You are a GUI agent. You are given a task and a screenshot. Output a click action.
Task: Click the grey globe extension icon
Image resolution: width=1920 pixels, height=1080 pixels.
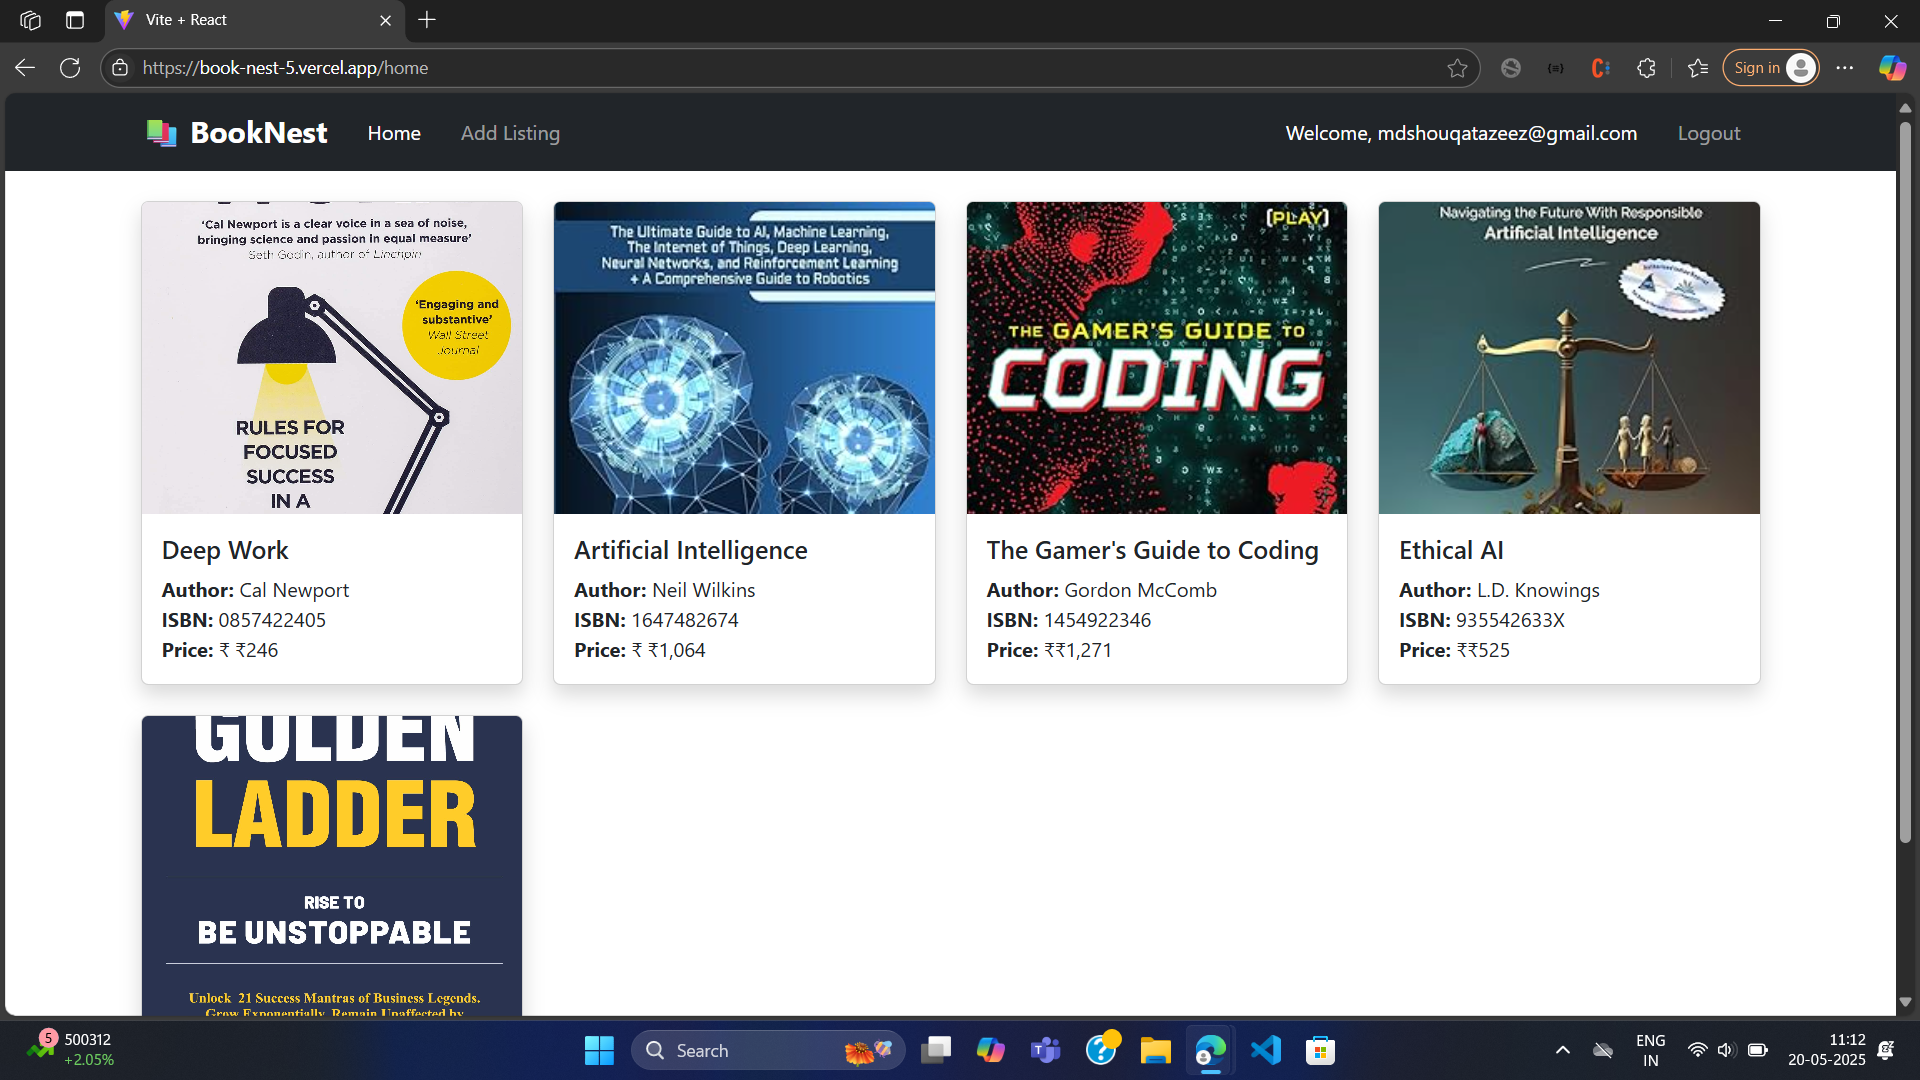[1511, 68]
